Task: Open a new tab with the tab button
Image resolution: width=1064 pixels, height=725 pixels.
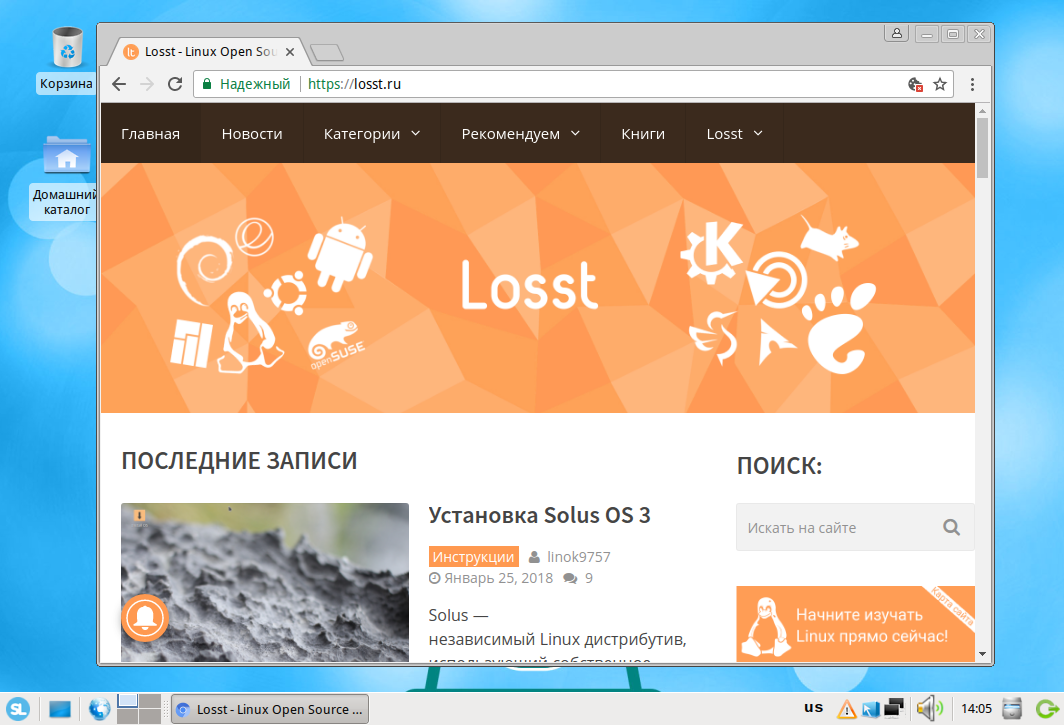Action: click(x=326, y=52)
